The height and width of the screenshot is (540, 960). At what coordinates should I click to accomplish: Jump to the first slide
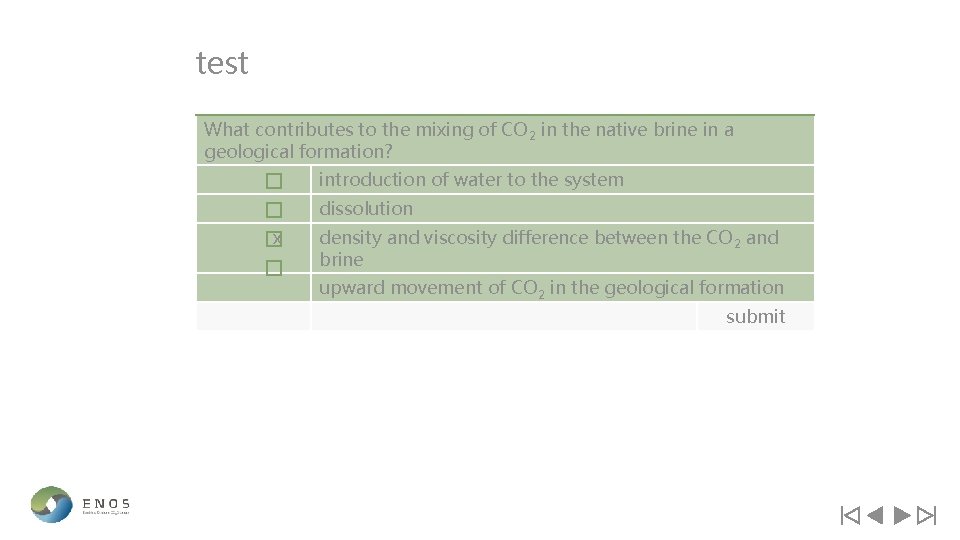(850, 516)
